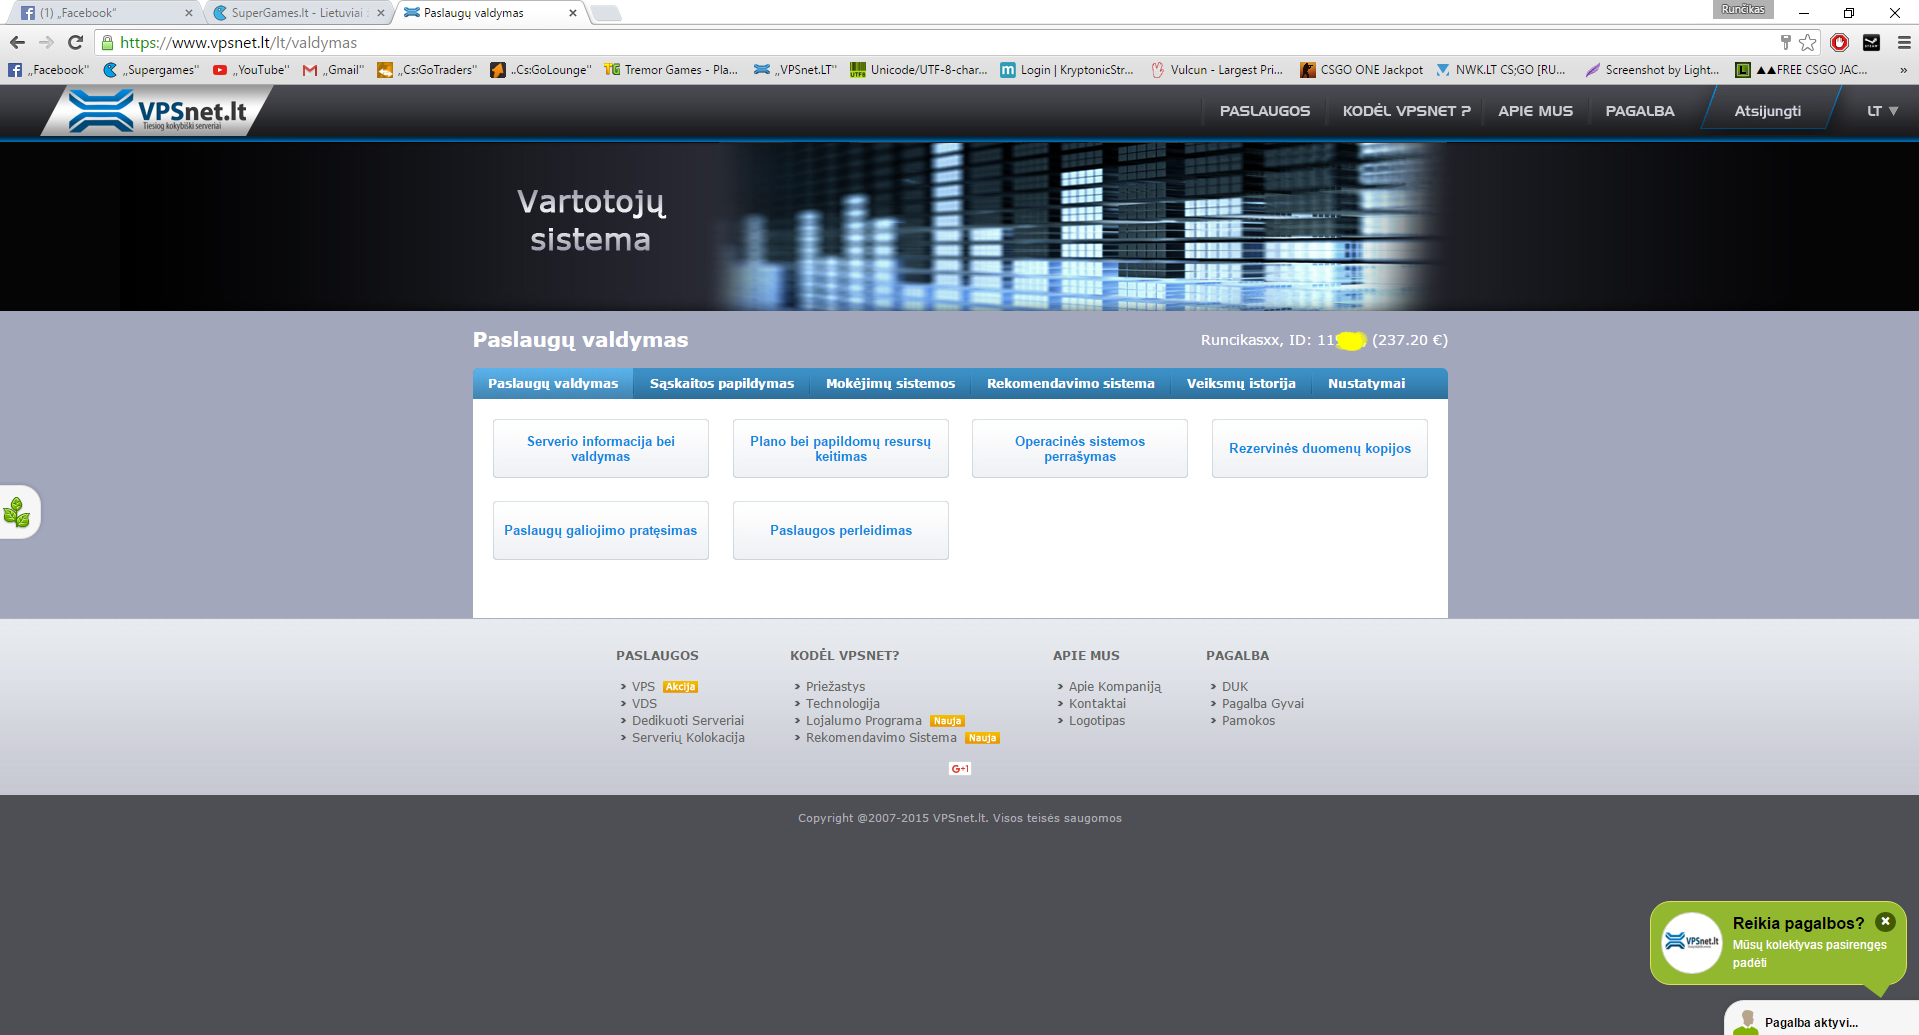Close the Reikia pagalbos help bubble
The height and width of the screenshot is (1035, 1919).
[x=1885, y=921]
